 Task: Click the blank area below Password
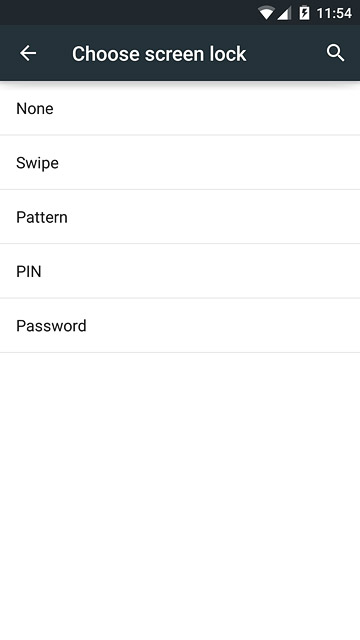click(180, 496)
